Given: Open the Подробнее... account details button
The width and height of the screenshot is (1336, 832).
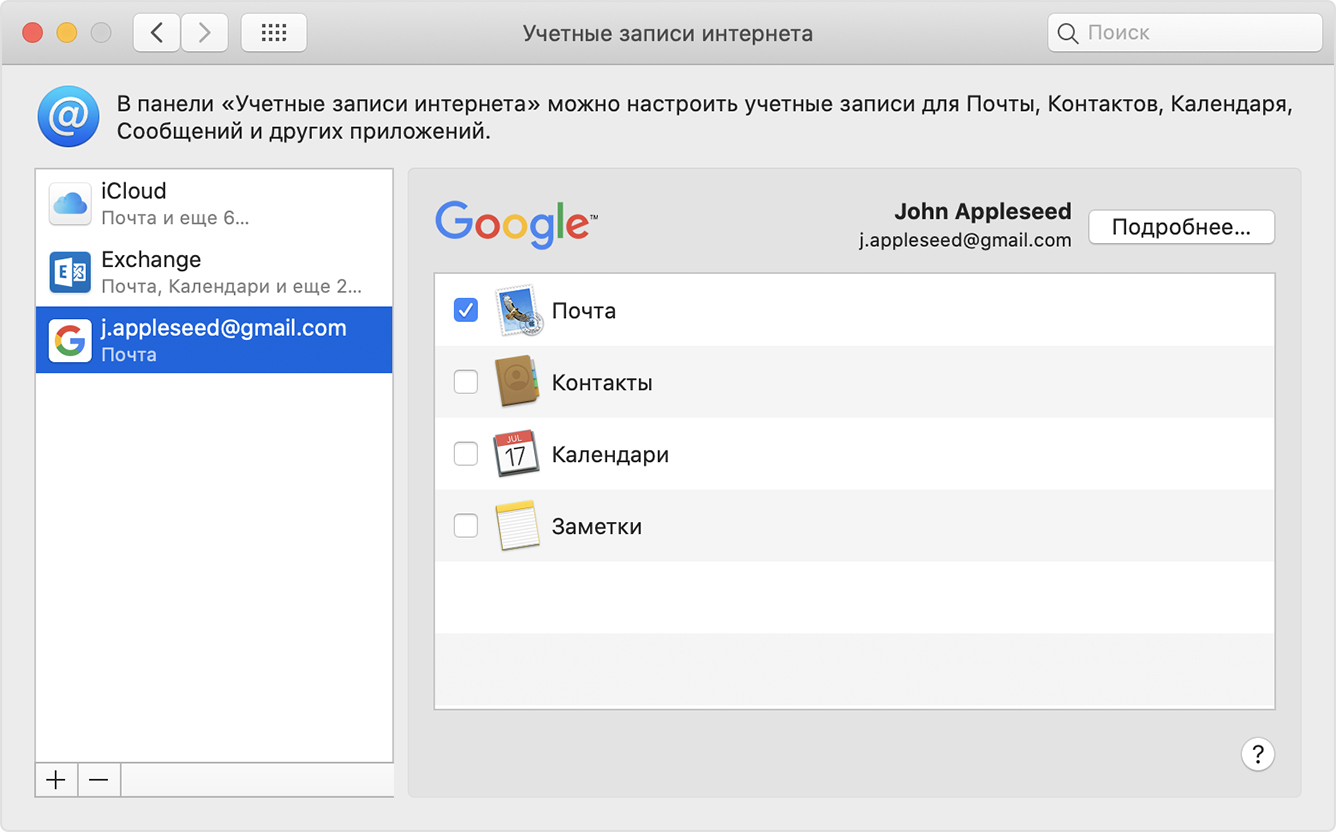Looking at the screenshot, I should click(1181, 227).
